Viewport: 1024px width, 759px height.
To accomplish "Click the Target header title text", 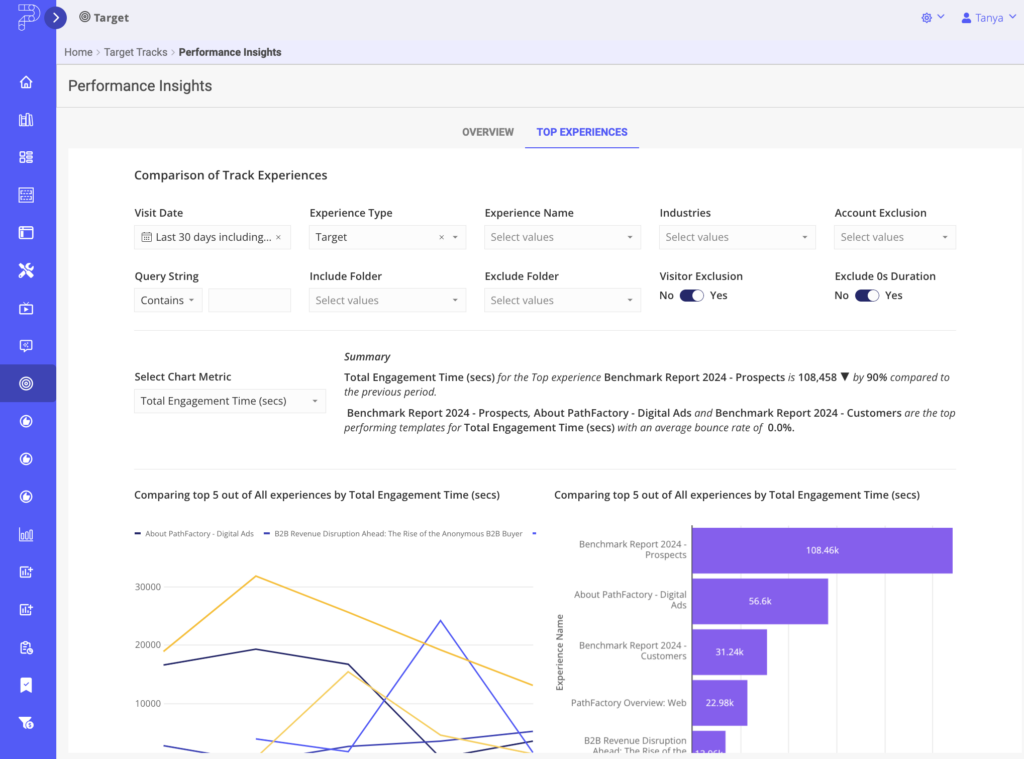I will point(111,18).
